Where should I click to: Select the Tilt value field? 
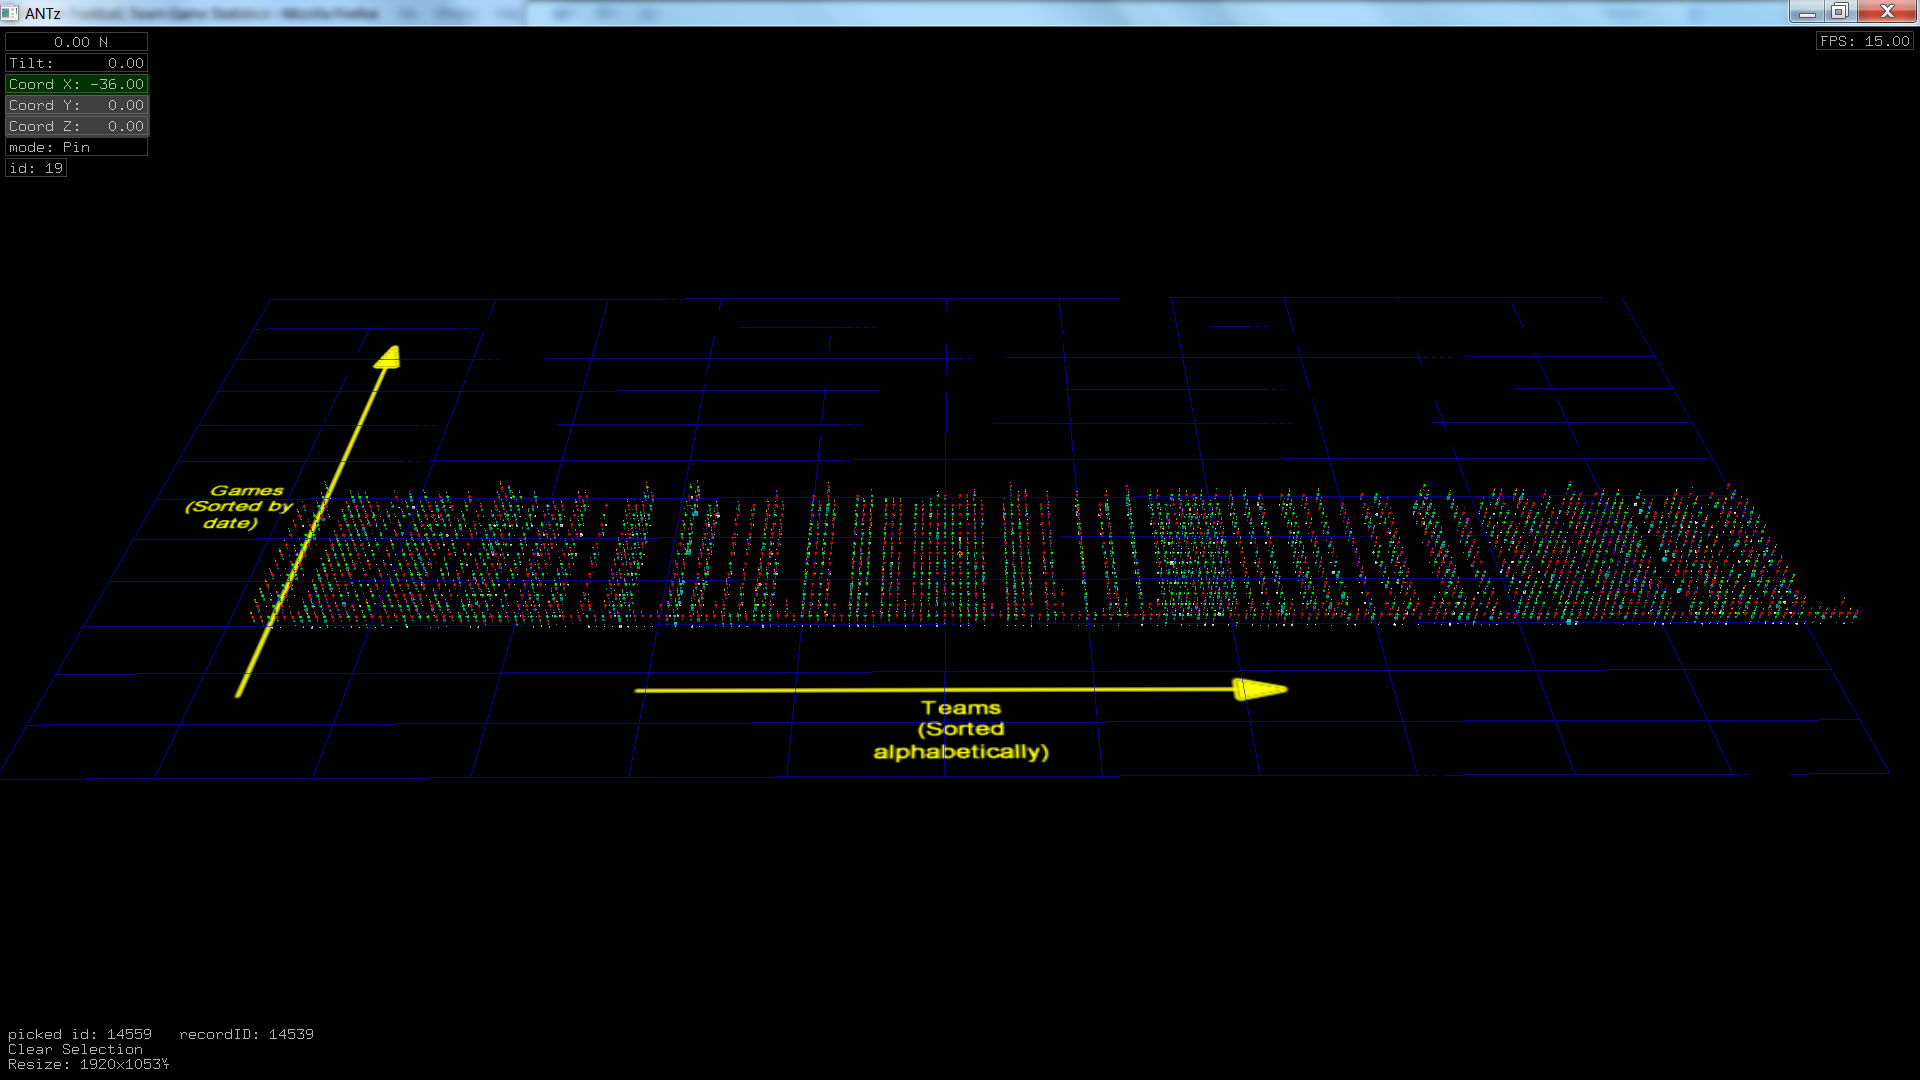77,63
